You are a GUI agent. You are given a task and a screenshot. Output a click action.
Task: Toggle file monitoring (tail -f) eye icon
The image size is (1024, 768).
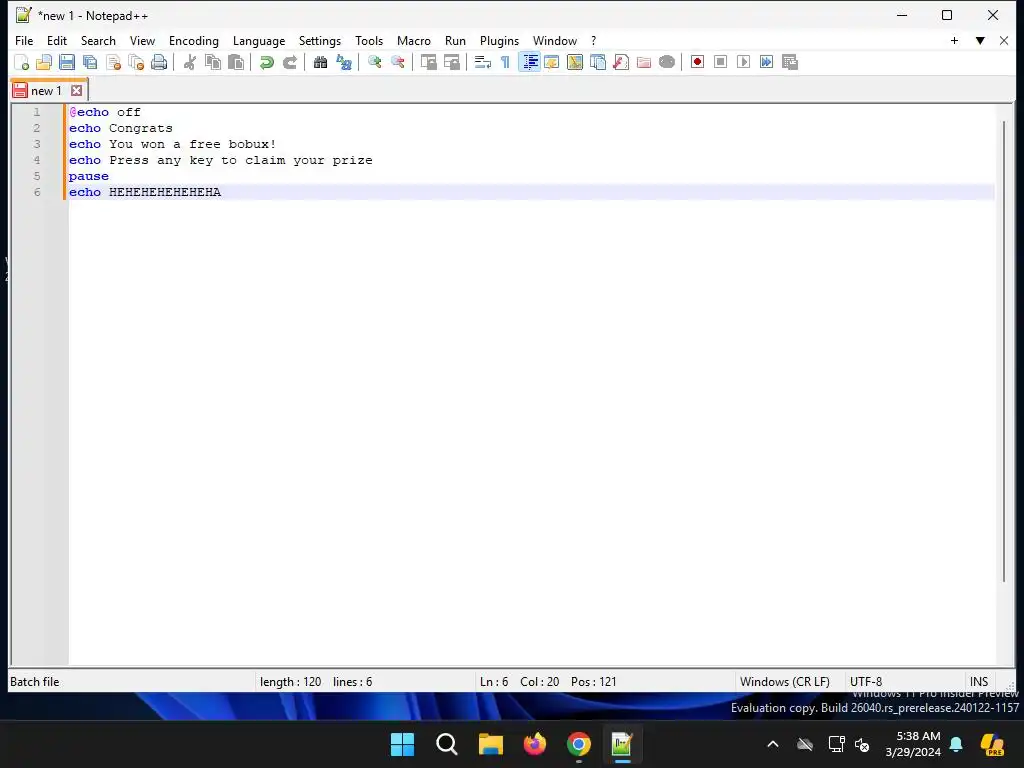click(x=667, y=63)
